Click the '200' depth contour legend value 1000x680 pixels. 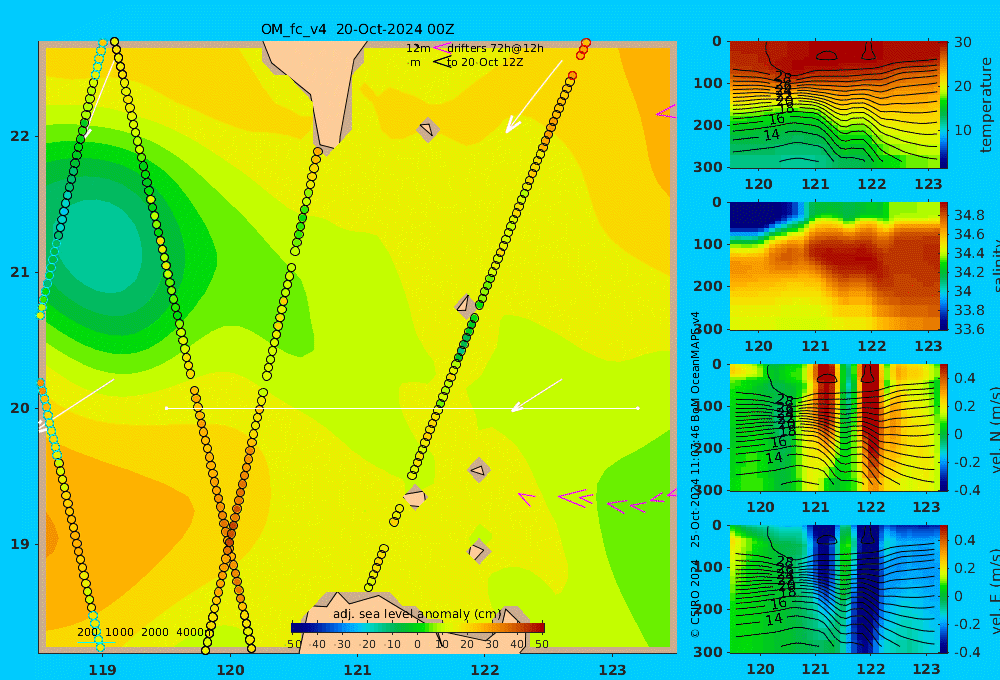87,632
